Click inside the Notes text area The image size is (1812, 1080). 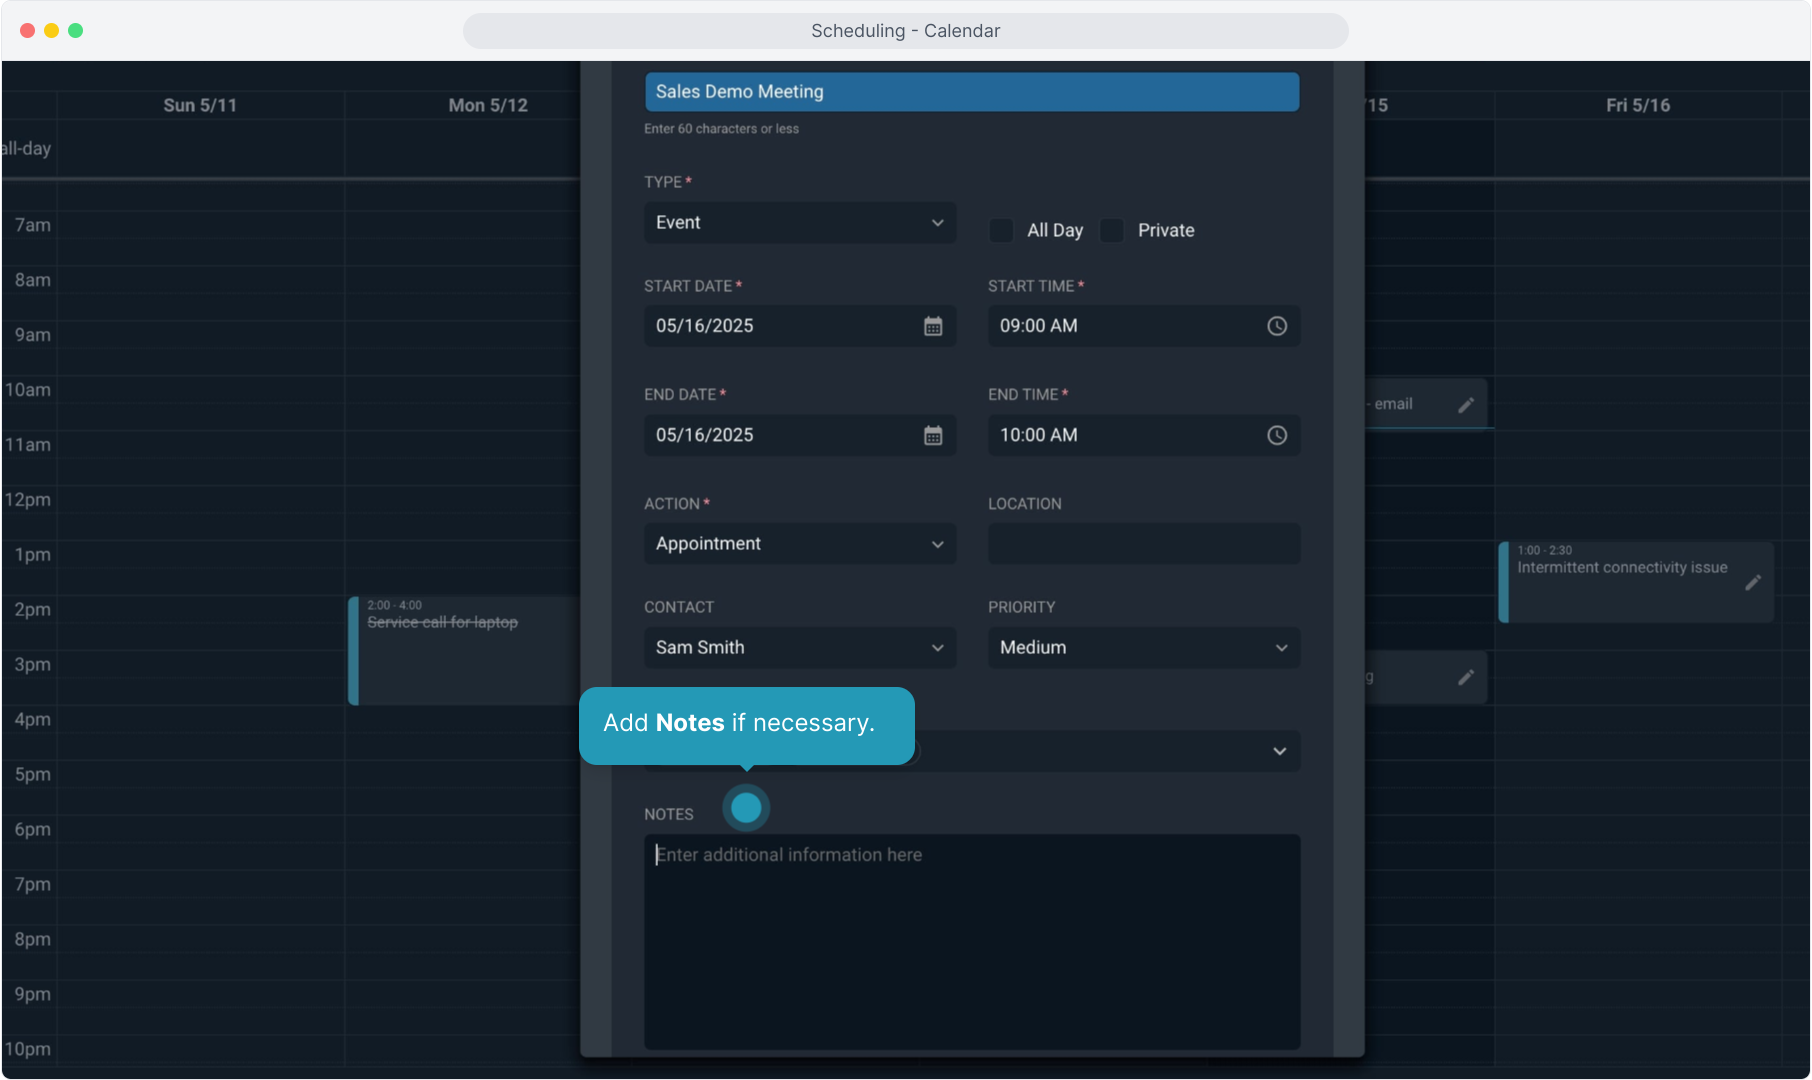tap(971, 940)
